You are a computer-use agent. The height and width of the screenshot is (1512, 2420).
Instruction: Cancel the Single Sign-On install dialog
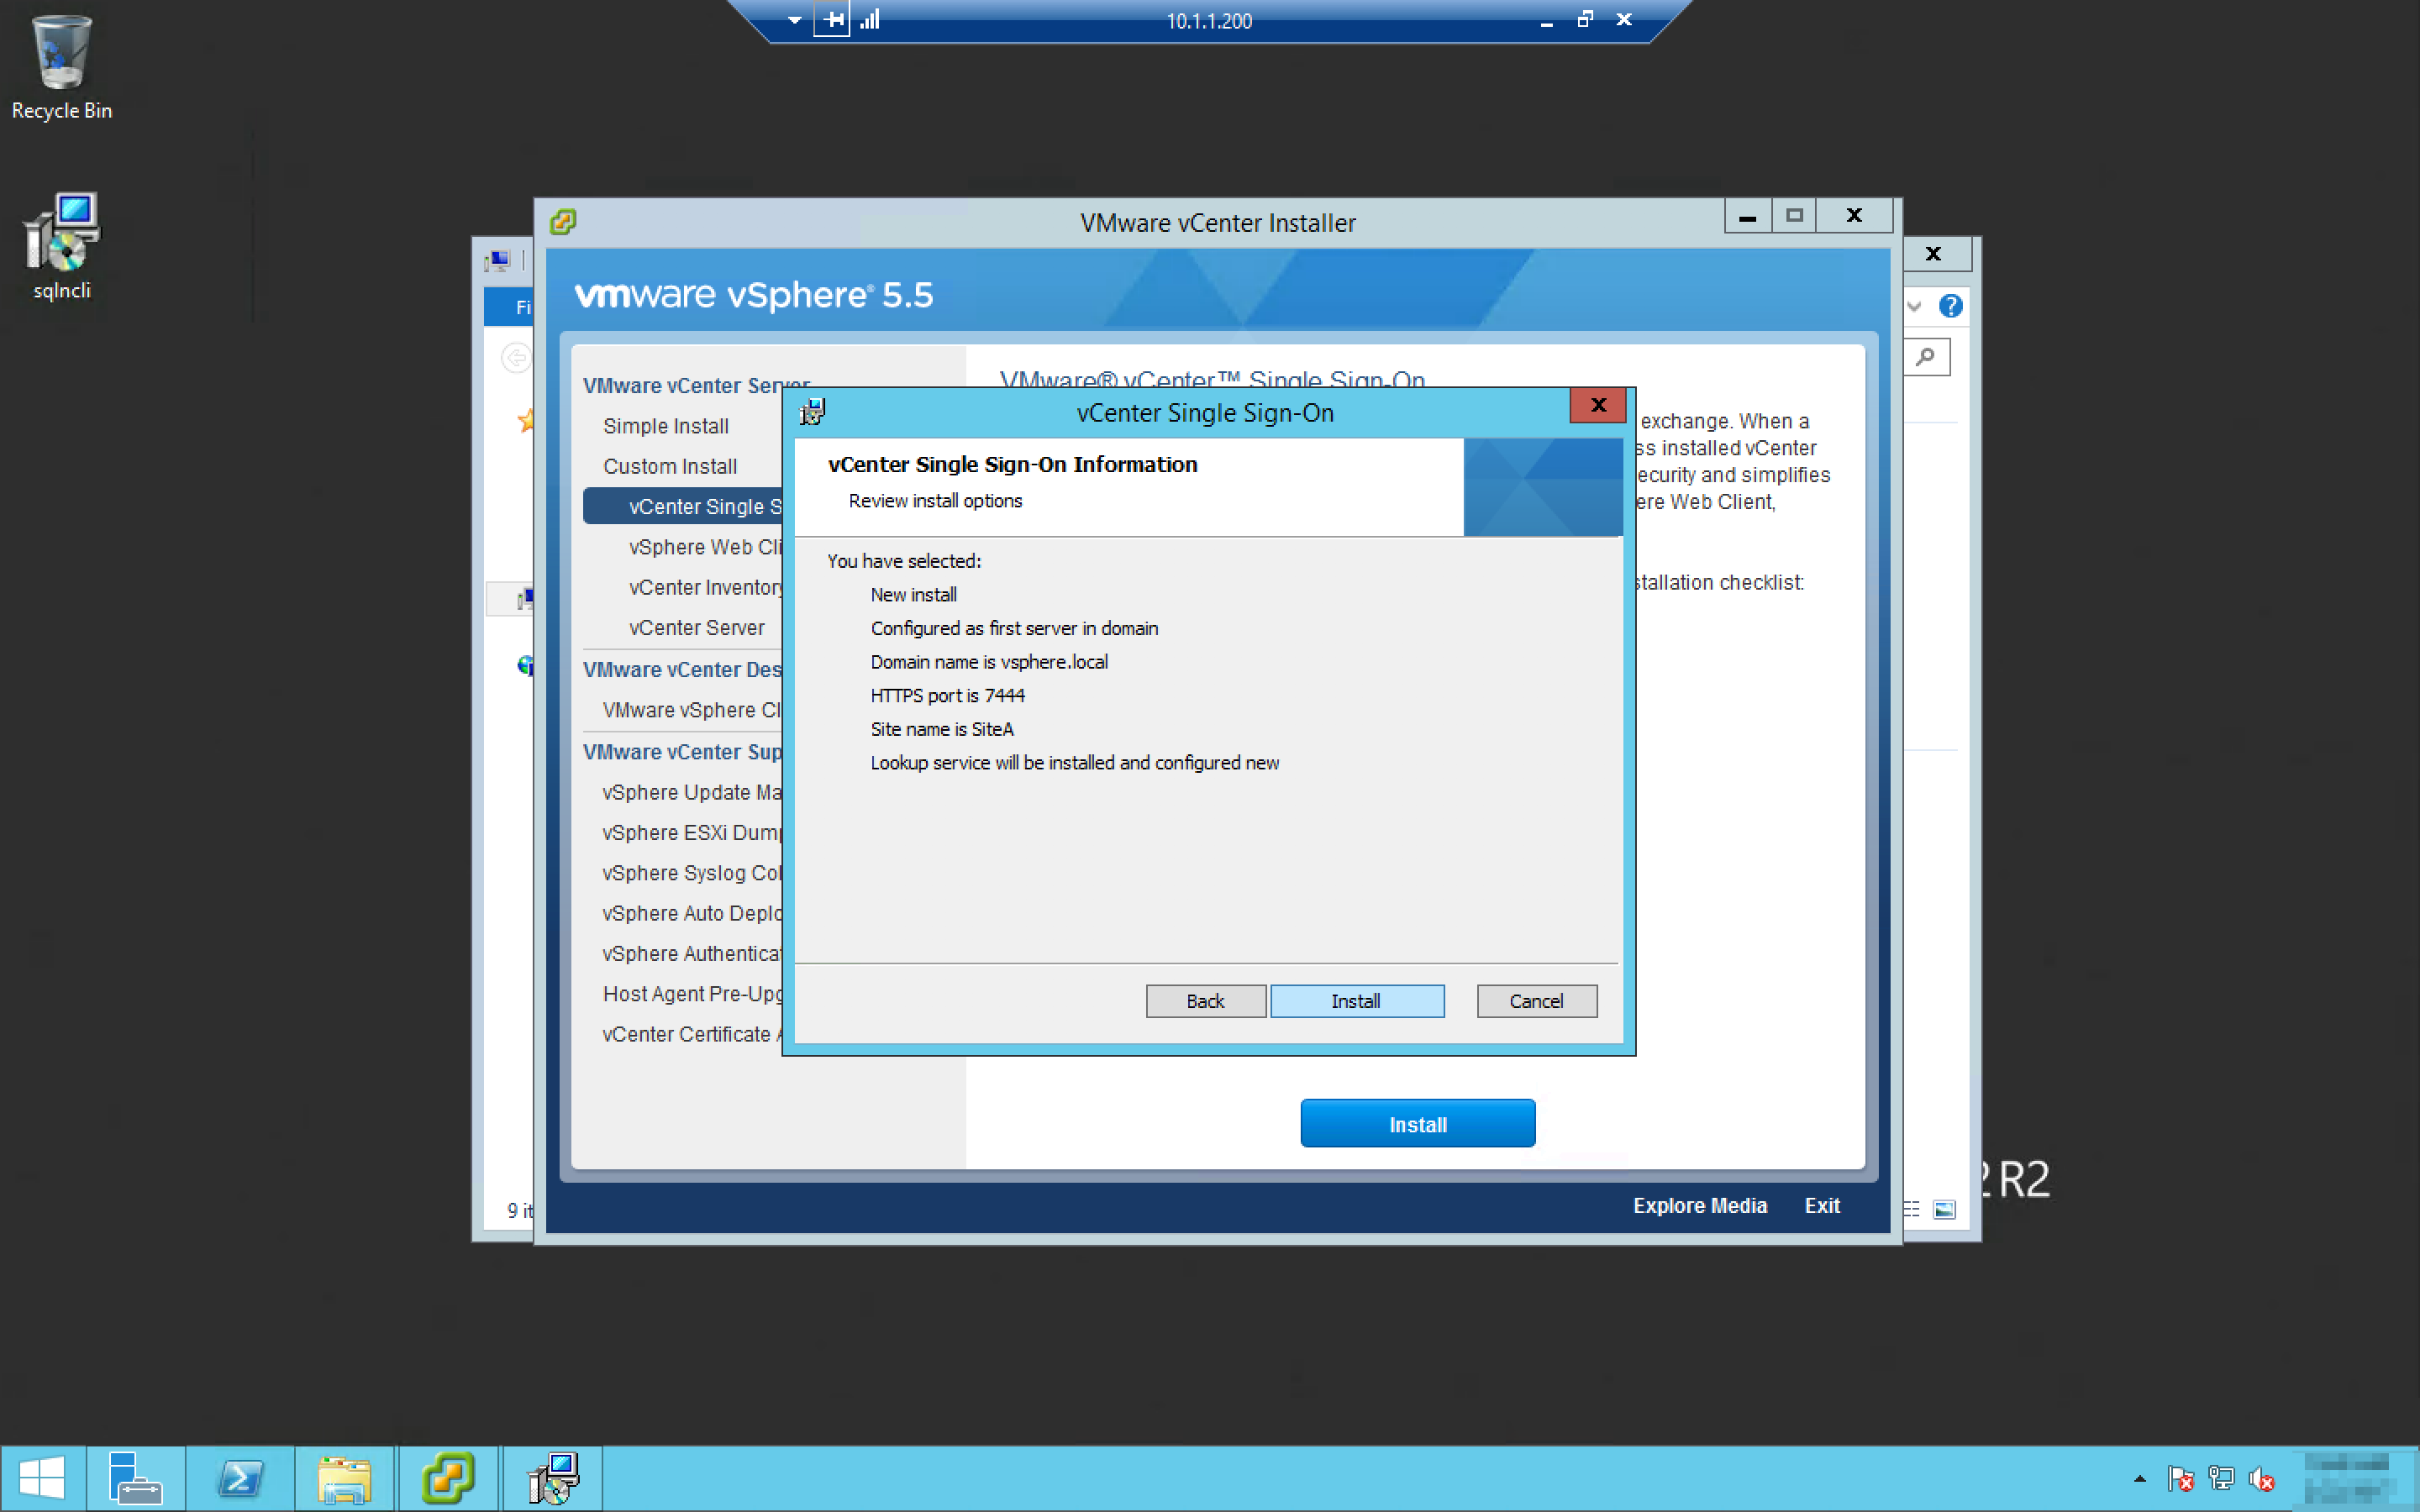pyautogui.click(x=1536, y=1001)
